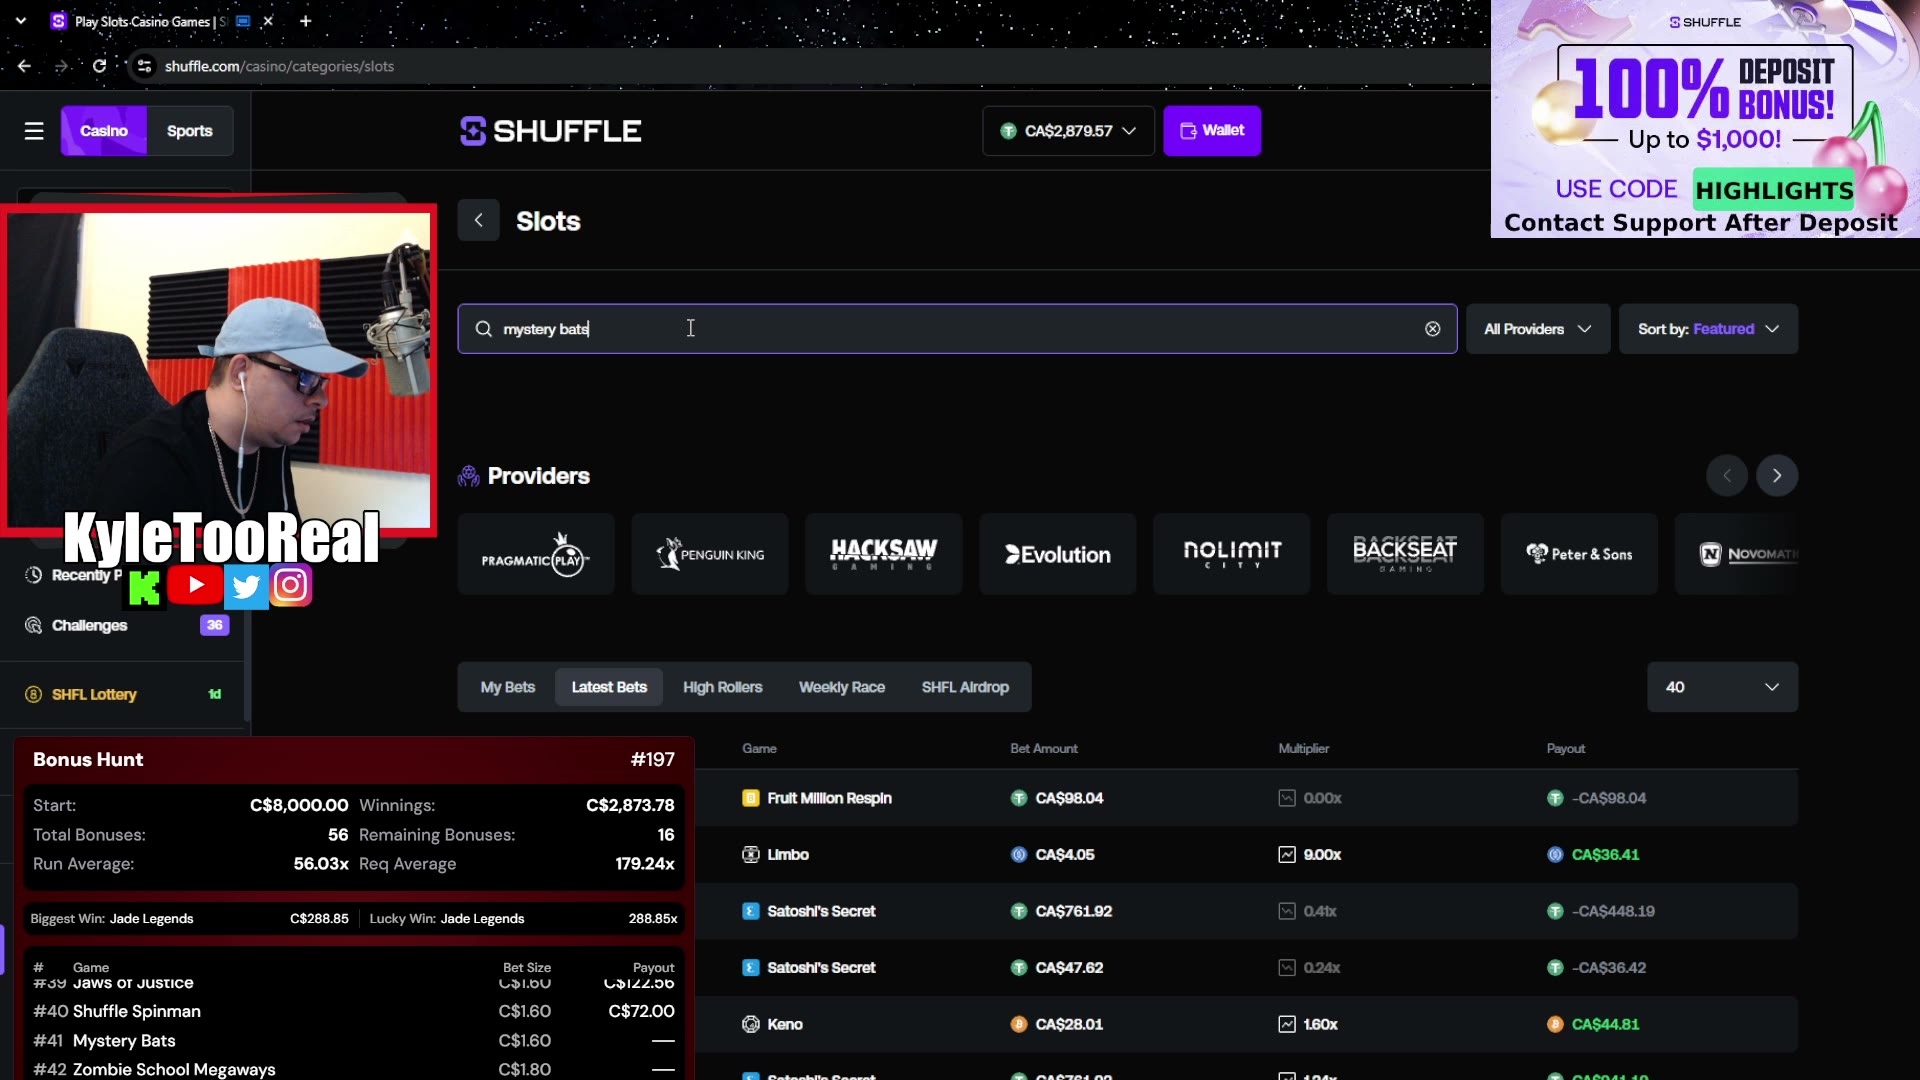
Task: Click the Shuffle logo
Action: [x=550, y=131]
